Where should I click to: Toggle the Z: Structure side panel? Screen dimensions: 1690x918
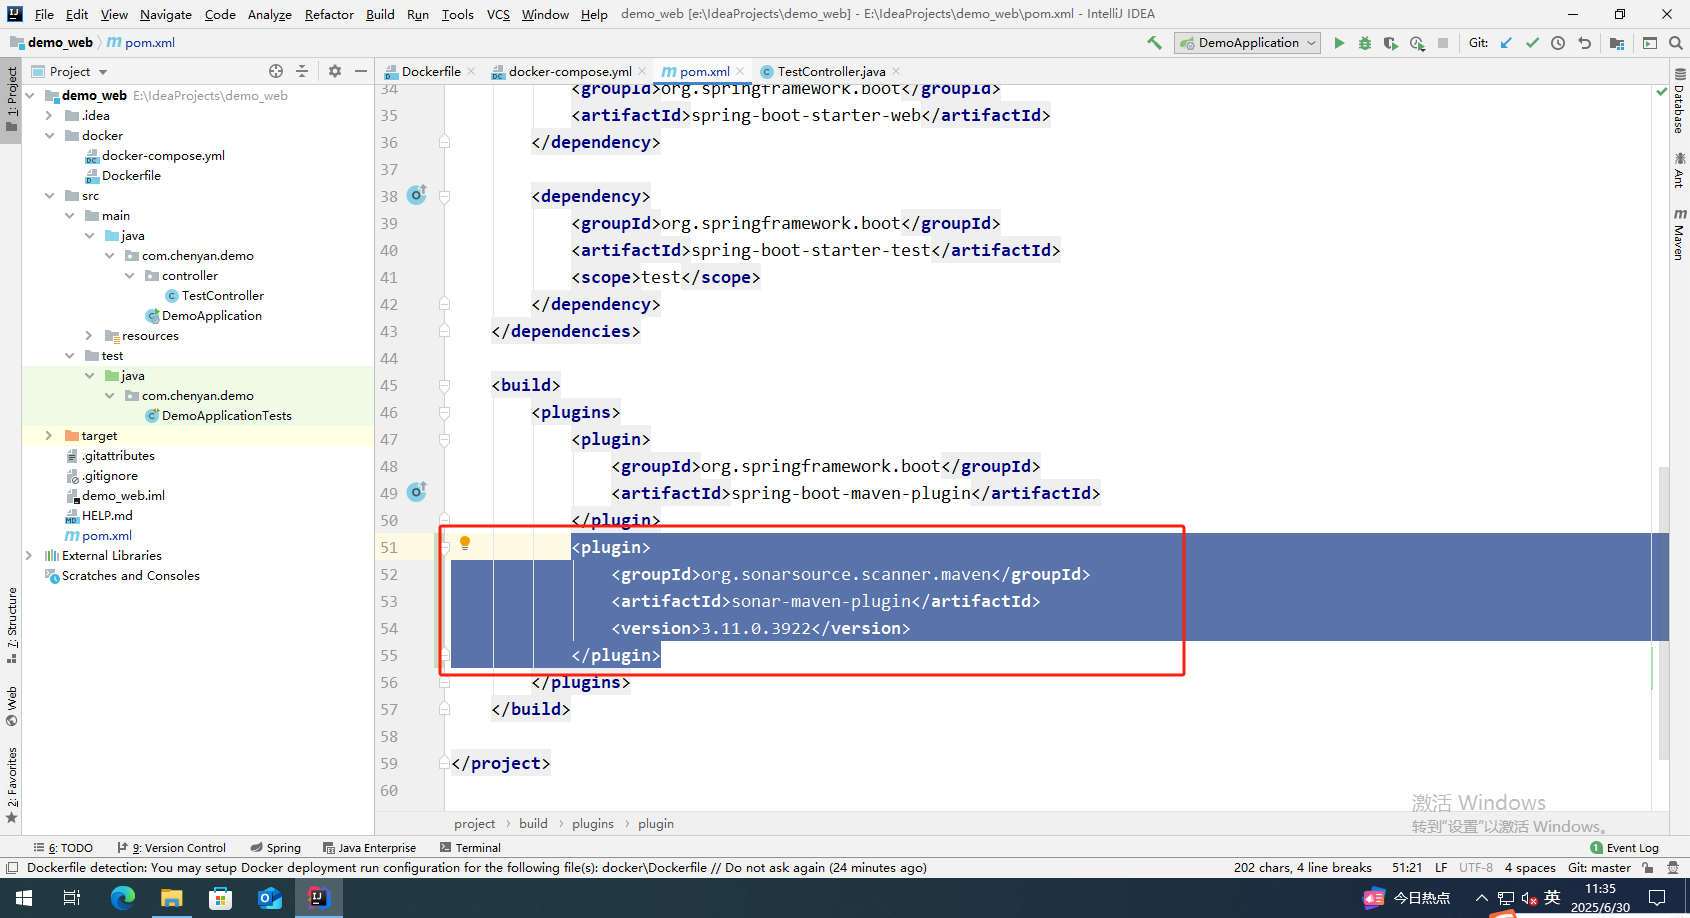point(12,626)
